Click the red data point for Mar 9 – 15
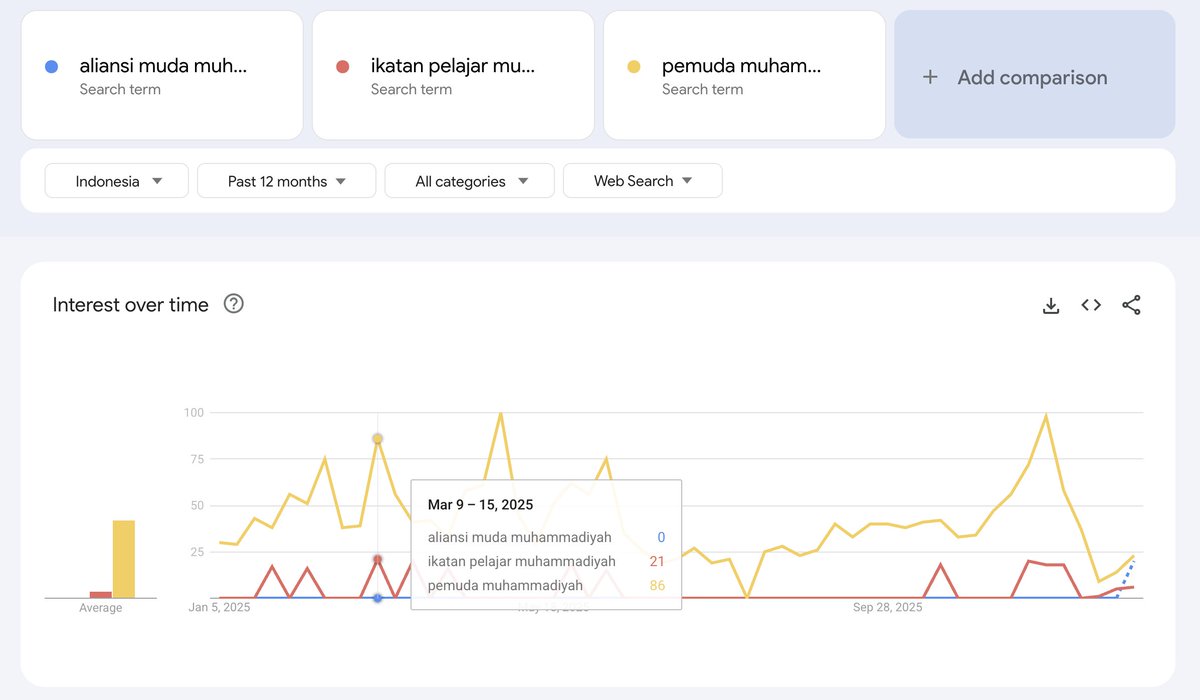The image size is (1200, 700). pos(377,559)
